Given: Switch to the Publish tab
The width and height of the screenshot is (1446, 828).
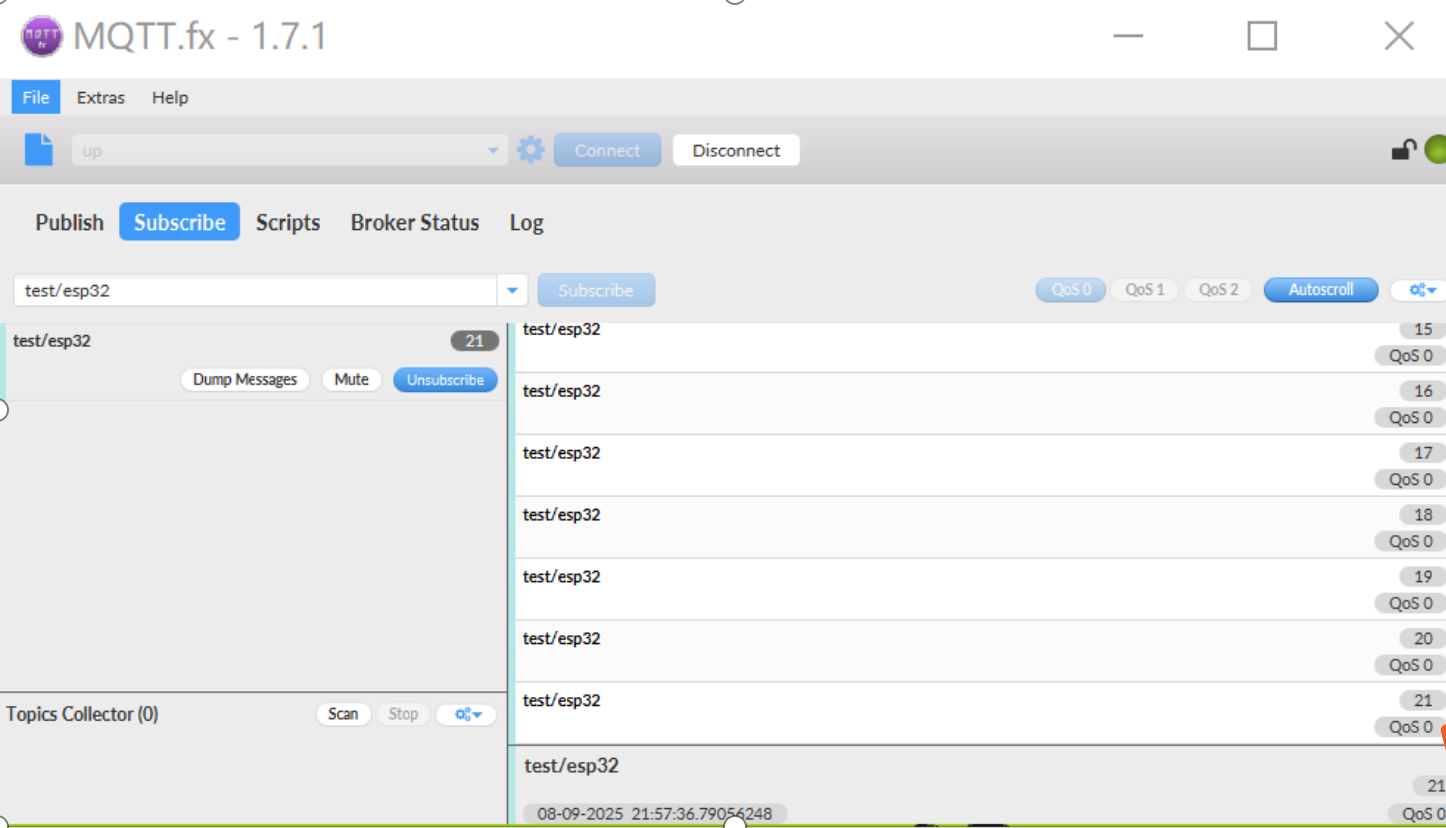Looking at the screenshot, I should click(69, 222).
